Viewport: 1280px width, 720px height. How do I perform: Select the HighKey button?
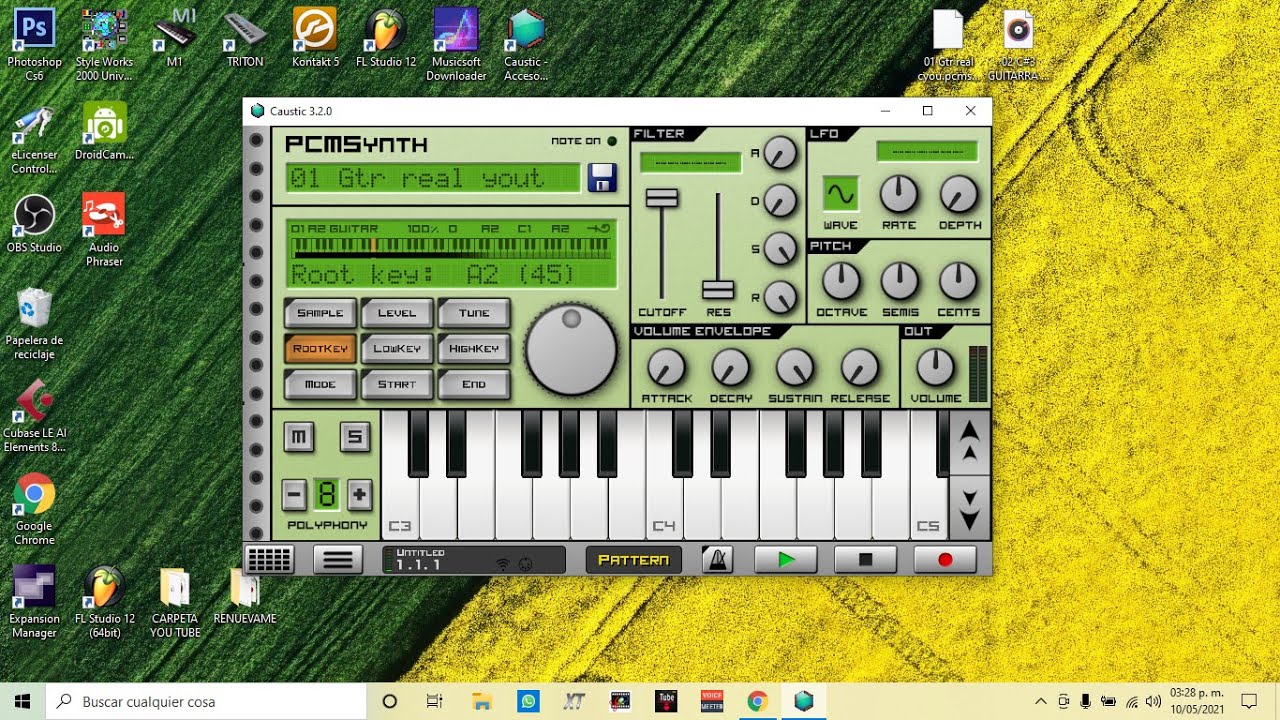pos(474,349)
